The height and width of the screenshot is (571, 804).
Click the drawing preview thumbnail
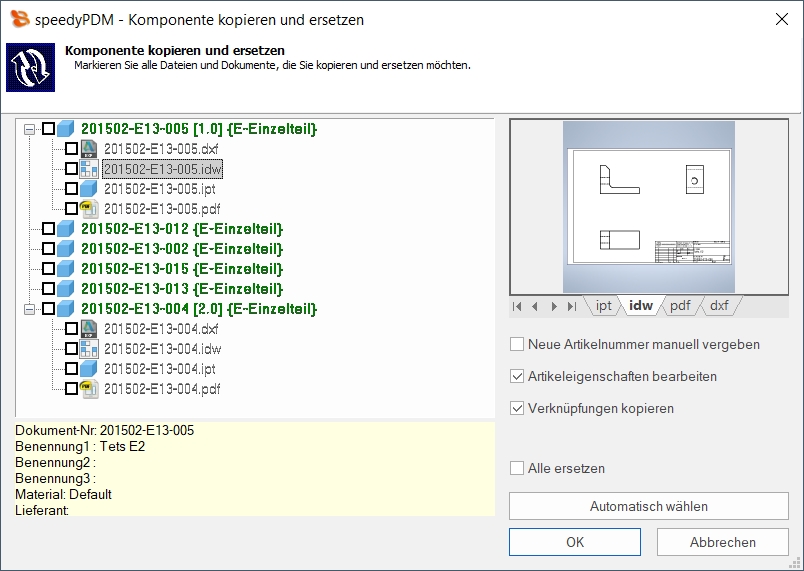[649, 207]
